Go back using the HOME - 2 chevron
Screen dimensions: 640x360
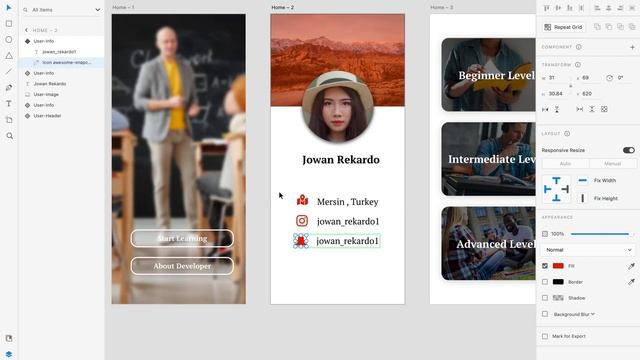(x=27, y=30)
